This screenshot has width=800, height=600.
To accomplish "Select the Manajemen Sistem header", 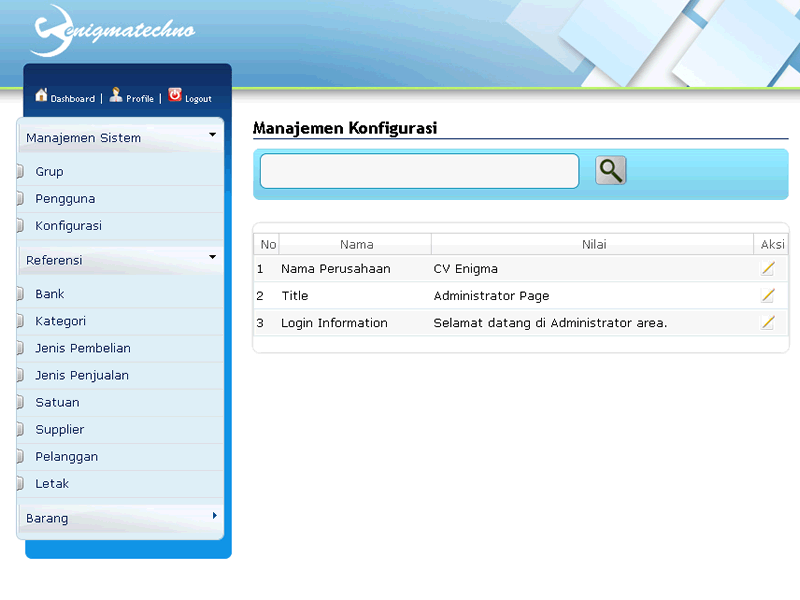I will 121,138.
